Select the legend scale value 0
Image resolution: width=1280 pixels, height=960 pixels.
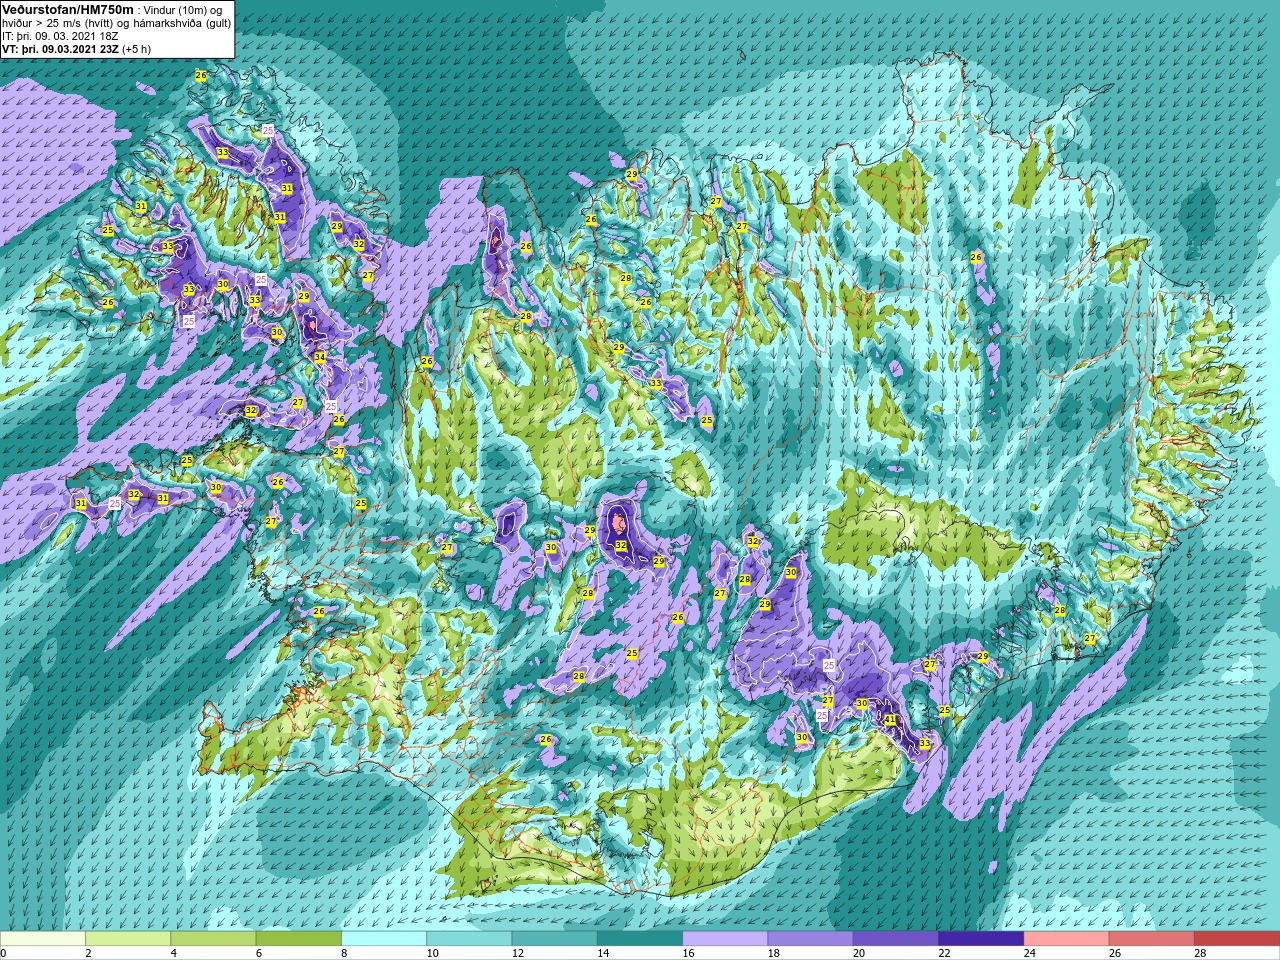[x=4, y=953]
